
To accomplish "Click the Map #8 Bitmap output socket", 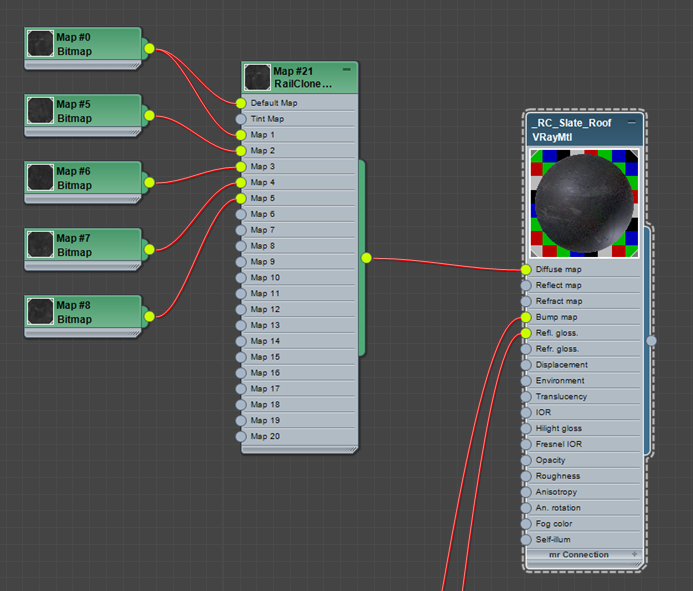I will [x=149, y=316].
